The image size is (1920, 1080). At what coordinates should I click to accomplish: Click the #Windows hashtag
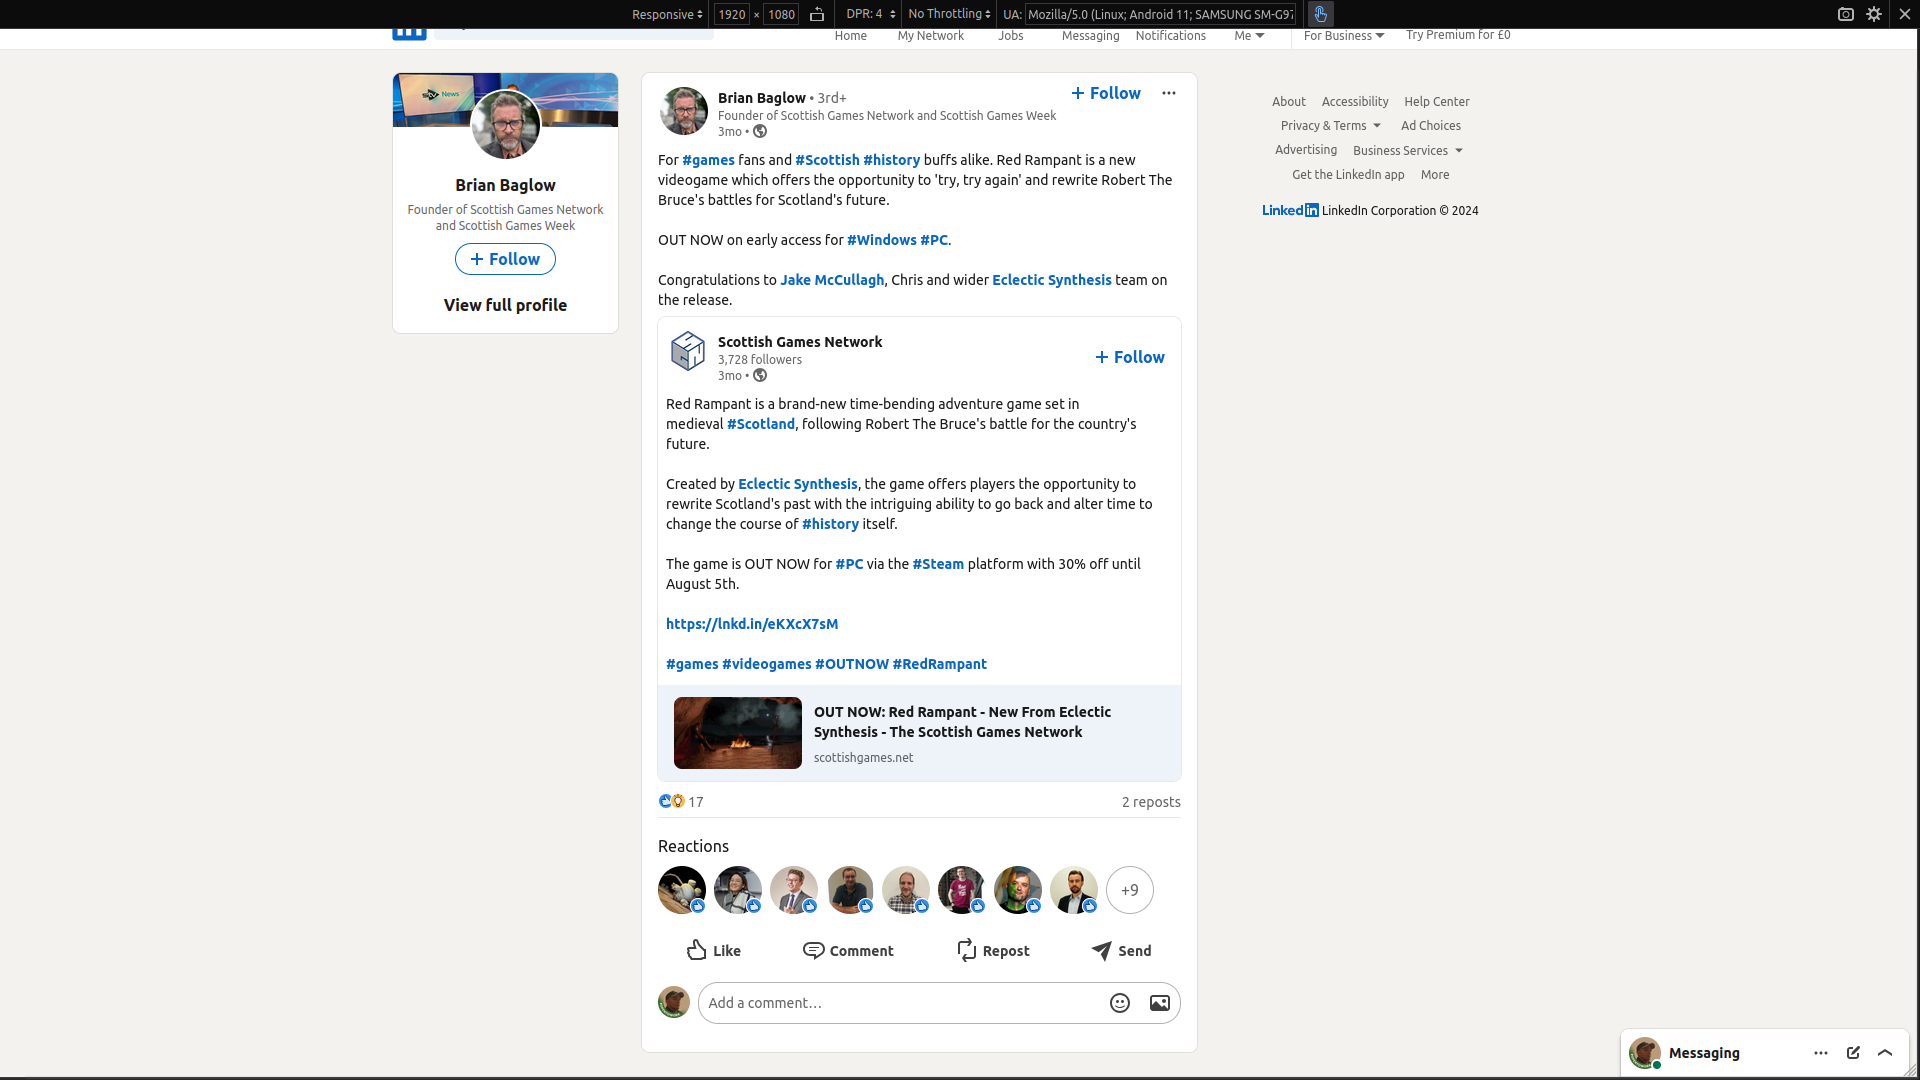(x=882, y=240)
